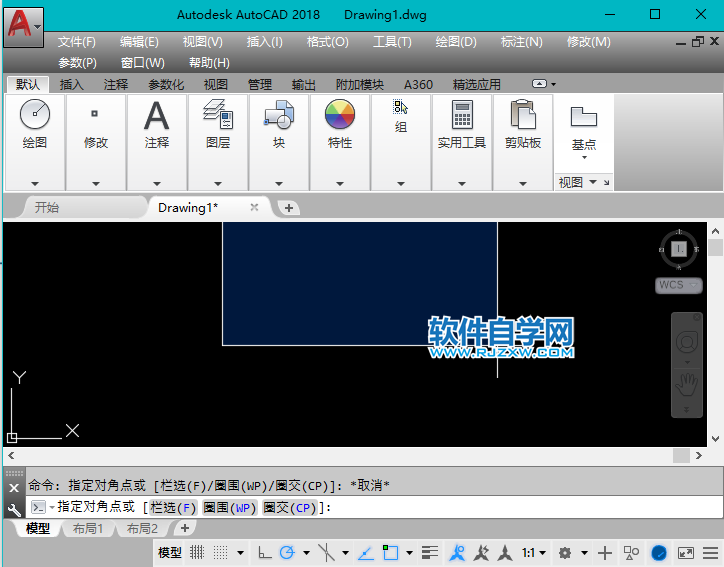
Task: Toggle the grid display in status bar
Action: 197,552
